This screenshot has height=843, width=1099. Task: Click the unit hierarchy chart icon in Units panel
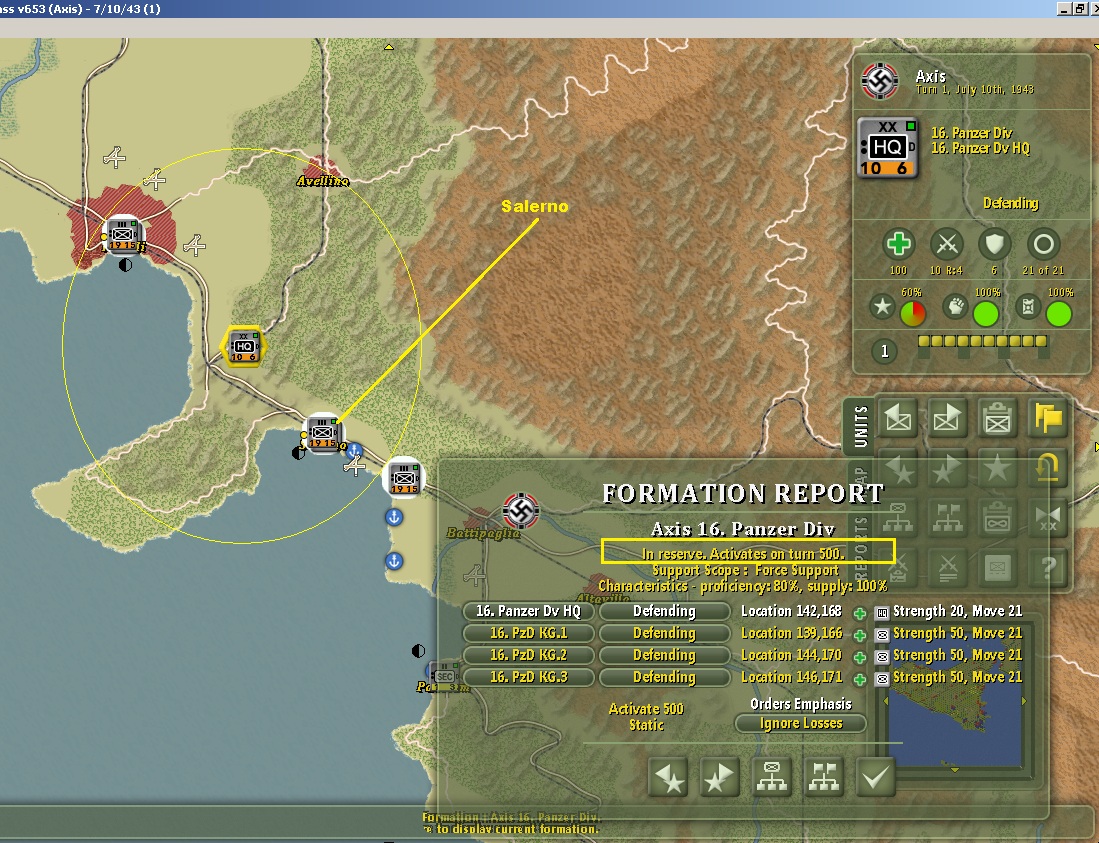tap(898, 519)
